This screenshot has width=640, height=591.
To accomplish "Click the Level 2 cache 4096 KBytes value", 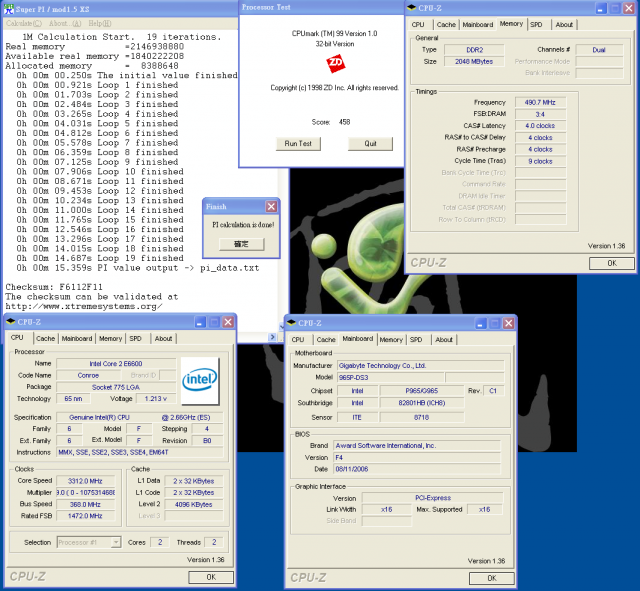I will coord(194,504).
